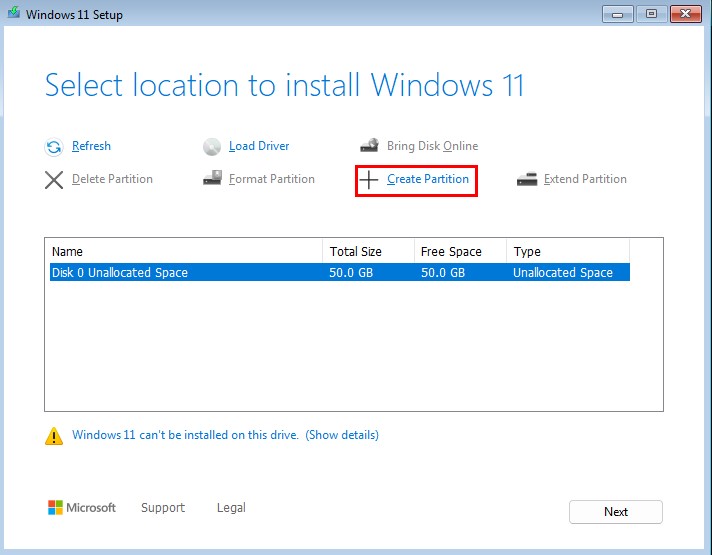Click the Load Driver disc icon
The width and height of the screenshot is (712, 555).
(x=212, y=147)
